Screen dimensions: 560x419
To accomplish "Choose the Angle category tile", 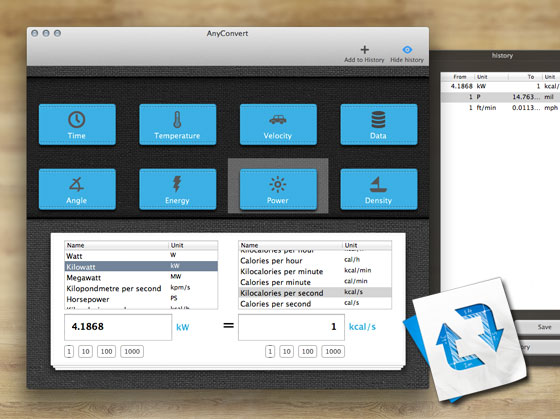I will click(x=77, y=189).
